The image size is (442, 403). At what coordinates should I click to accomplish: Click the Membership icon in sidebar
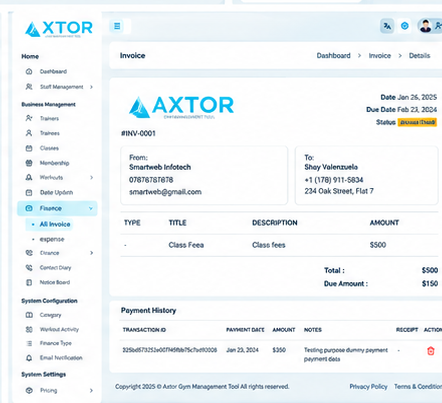pos(29,163)
